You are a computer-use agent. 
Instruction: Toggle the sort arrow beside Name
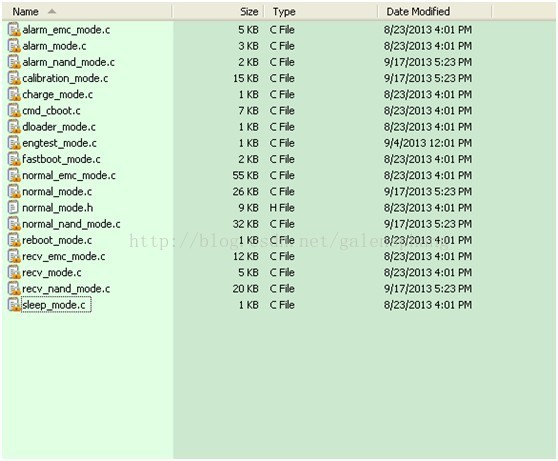click(x=52, y=11)
